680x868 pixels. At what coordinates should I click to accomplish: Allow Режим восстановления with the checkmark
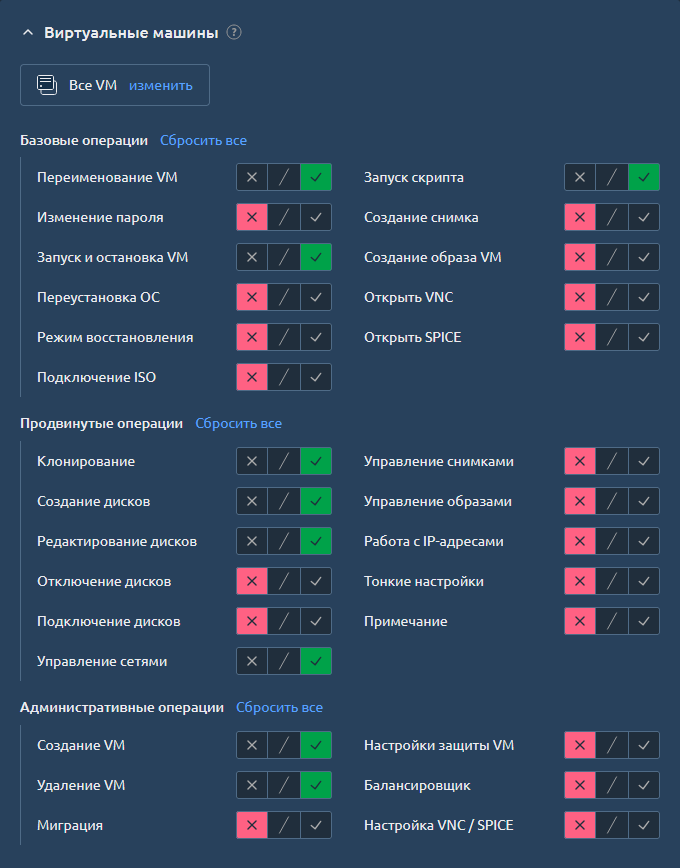coord(316,337)
